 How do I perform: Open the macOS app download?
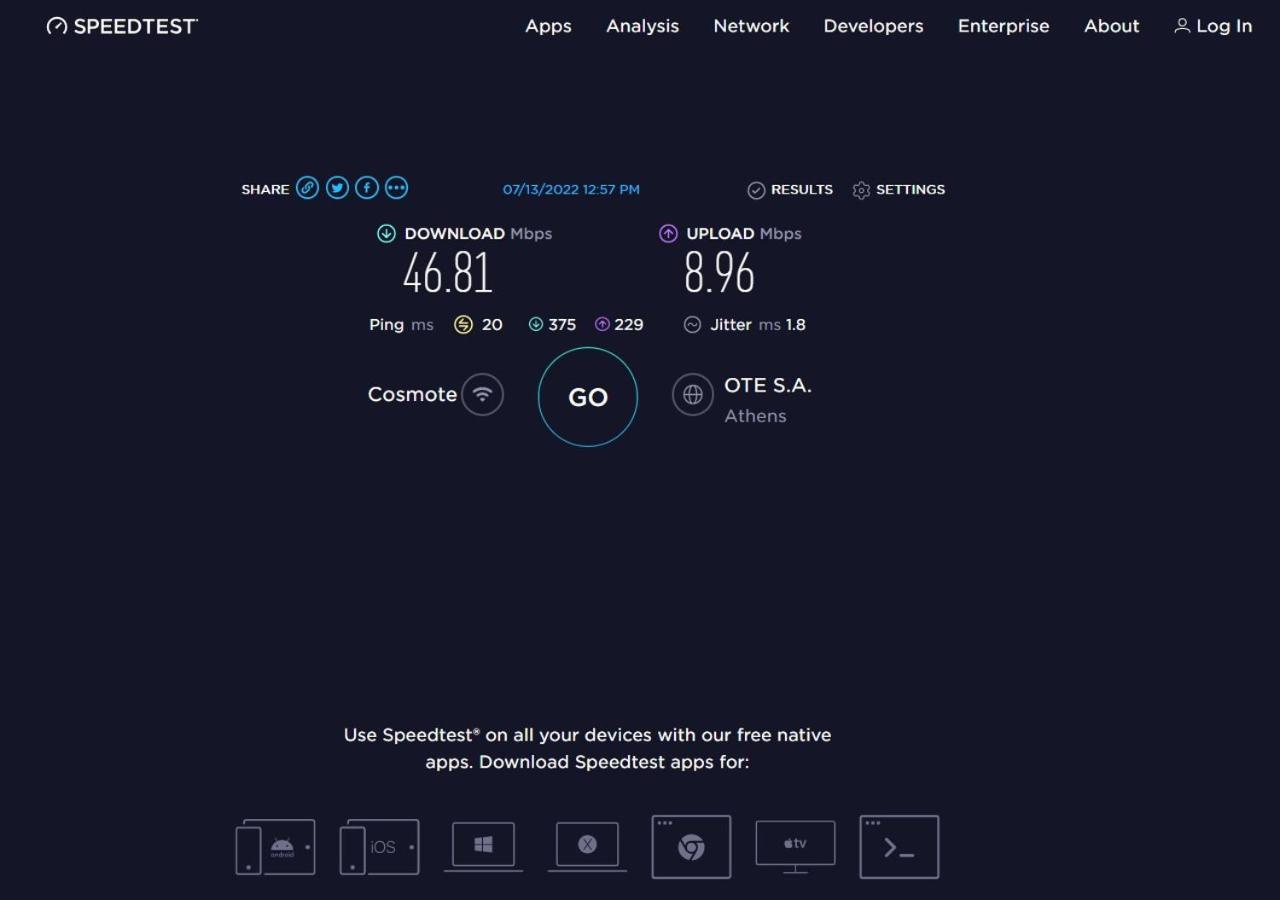pyautogui.click(x=587, y=847)
